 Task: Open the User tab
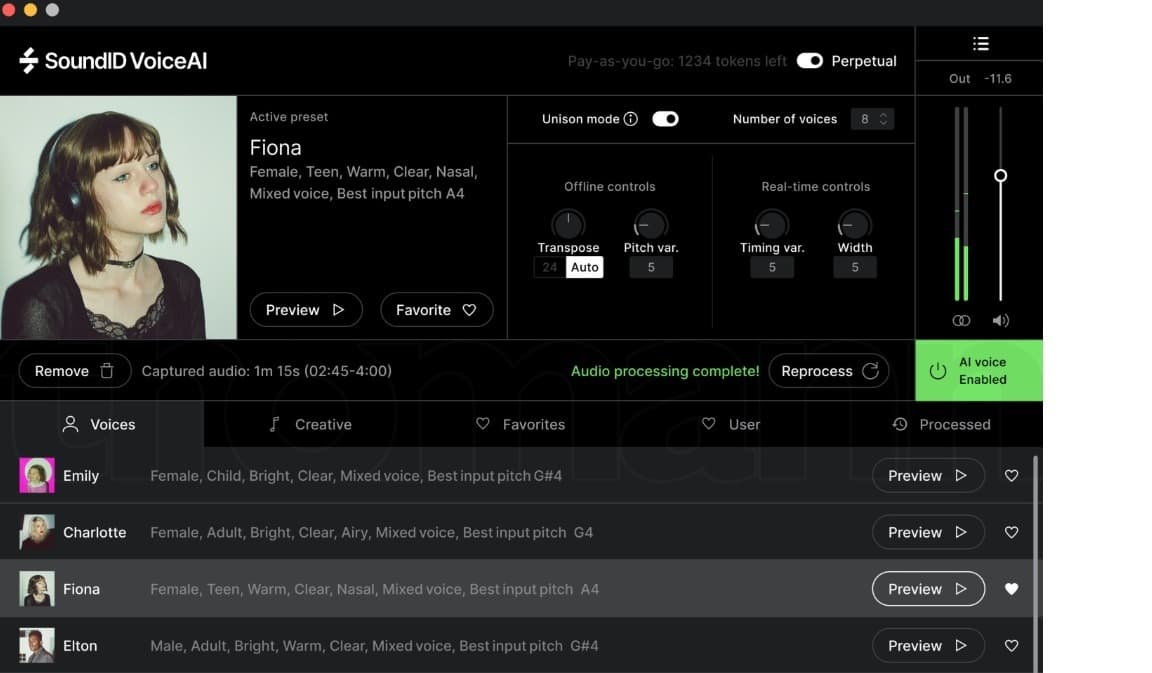point(730,424)
